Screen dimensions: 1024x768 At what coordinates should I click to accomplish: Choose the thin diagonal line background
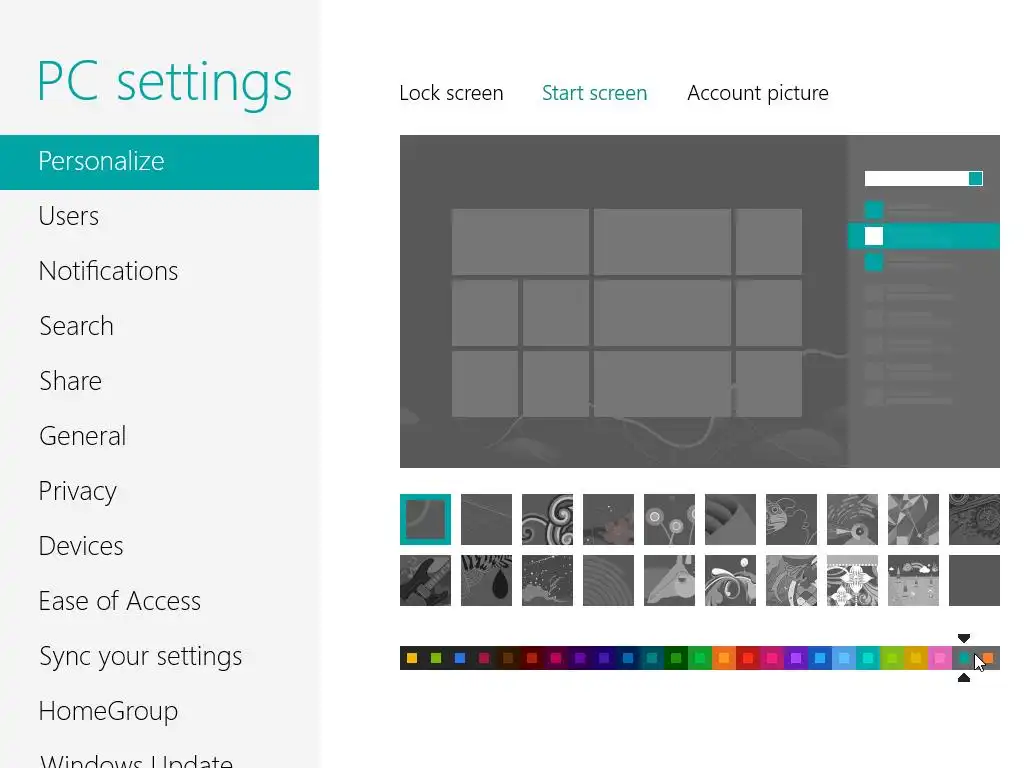click(487, 519)
